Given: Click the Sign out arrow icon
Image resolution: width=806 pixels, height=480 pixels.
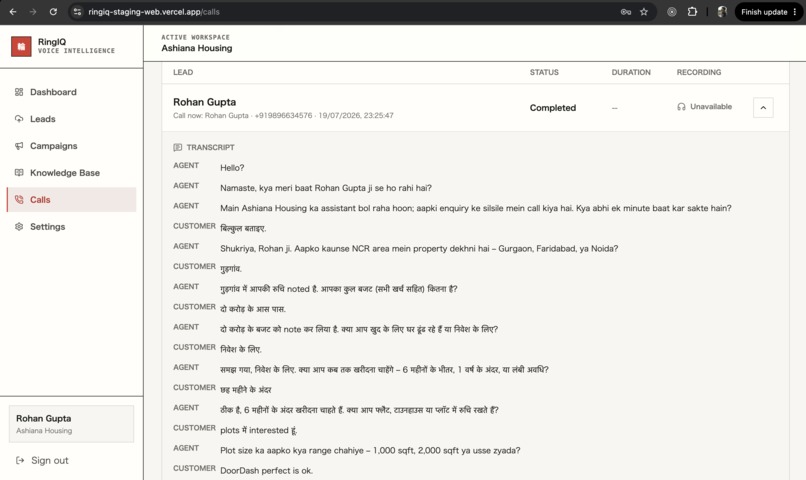Looking at the screenshot, I should coord(20,460).
